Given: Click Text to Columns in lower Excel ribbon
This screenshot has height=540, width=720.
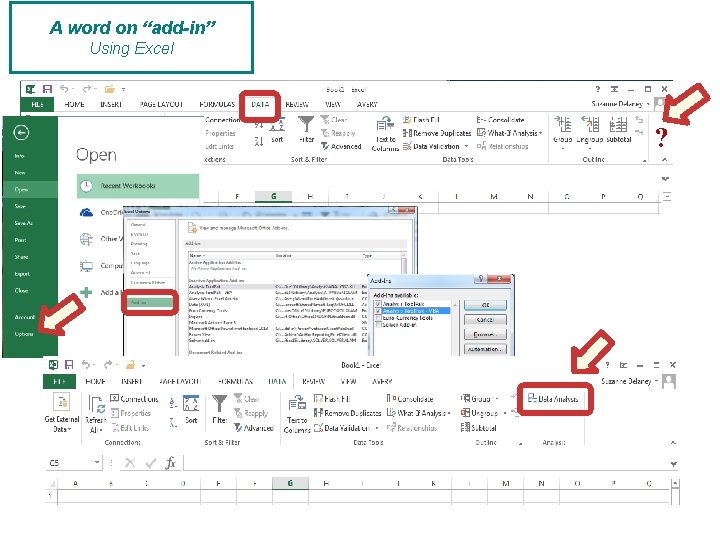Looking at the screenshot, I should tap(297, 415).
